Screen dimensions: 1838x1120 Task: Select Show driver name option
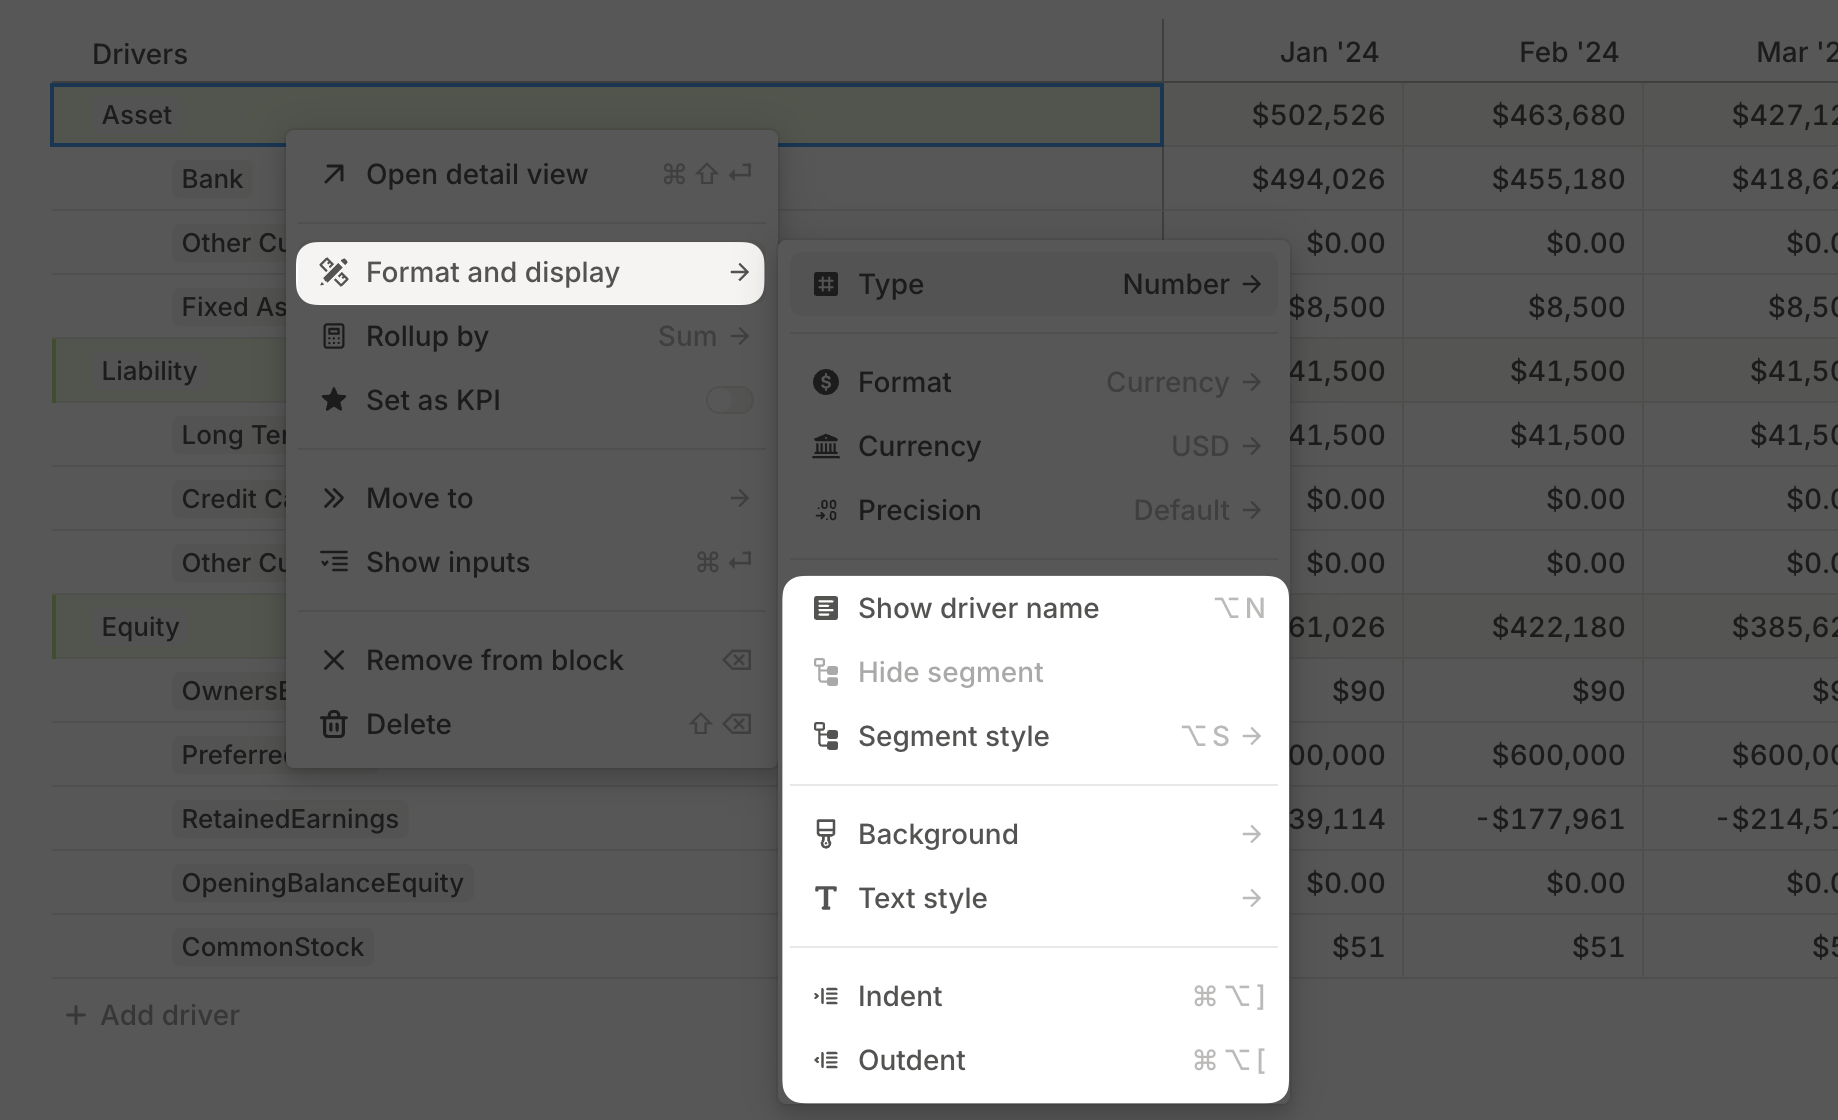click(977, 607)
